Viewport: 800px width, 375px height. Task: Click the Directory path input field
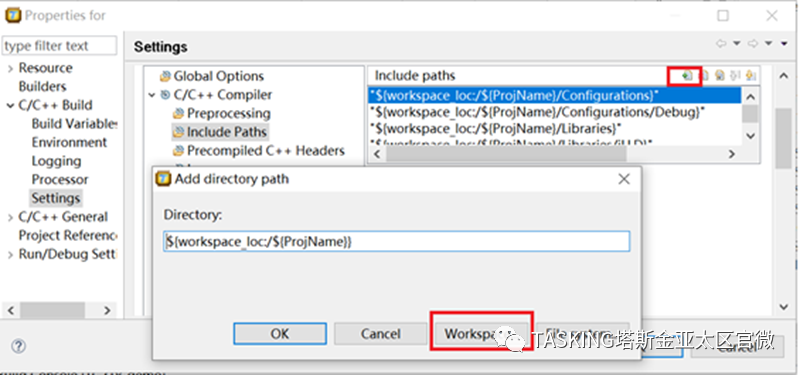[x=396, y=241]
